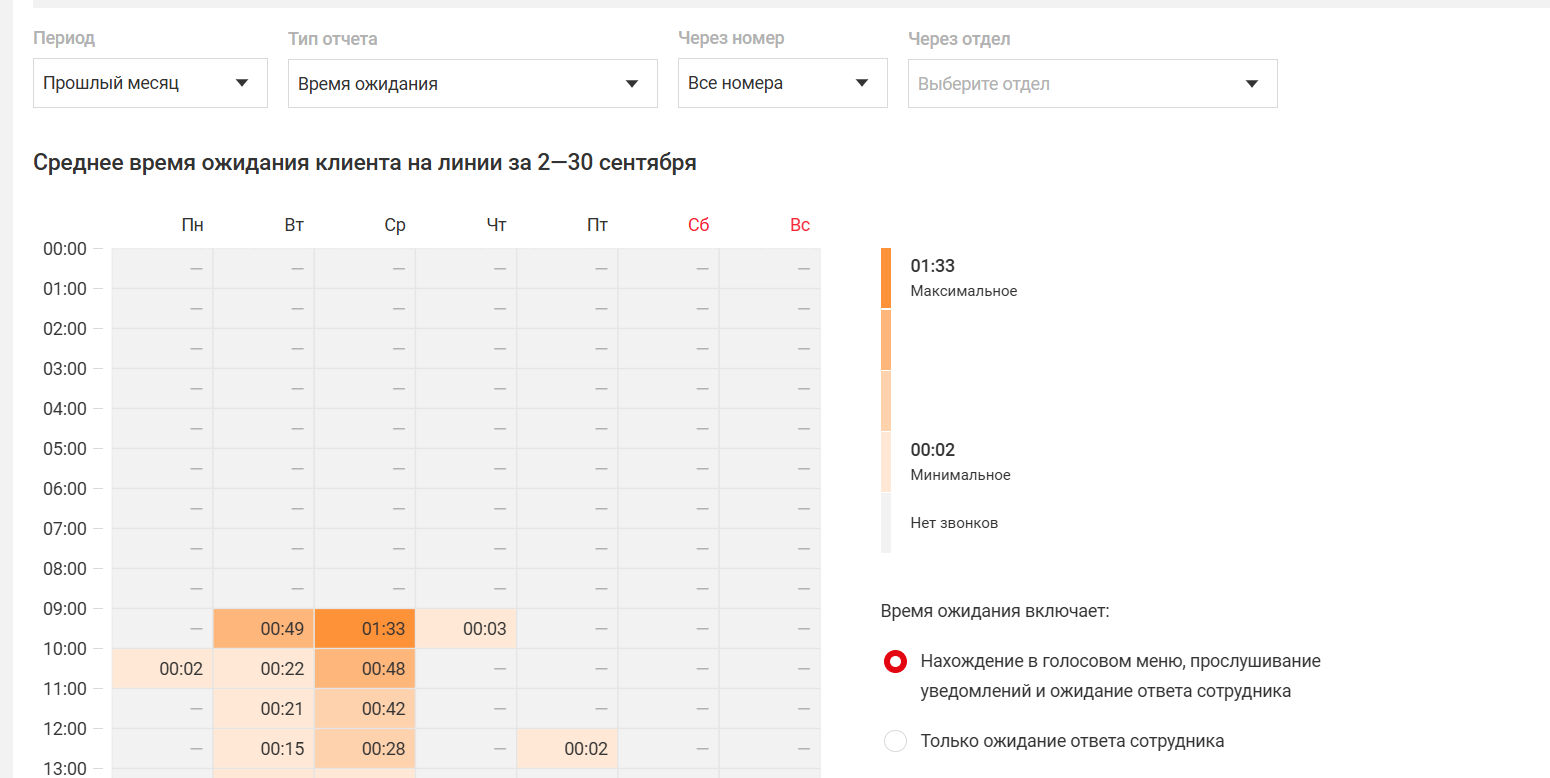The width and height of the screenshot is (1550, 778).
Task: Click the 01:33 heatmap cell on Wednesday
Action: pyautogui.click(x=365, y=629)
